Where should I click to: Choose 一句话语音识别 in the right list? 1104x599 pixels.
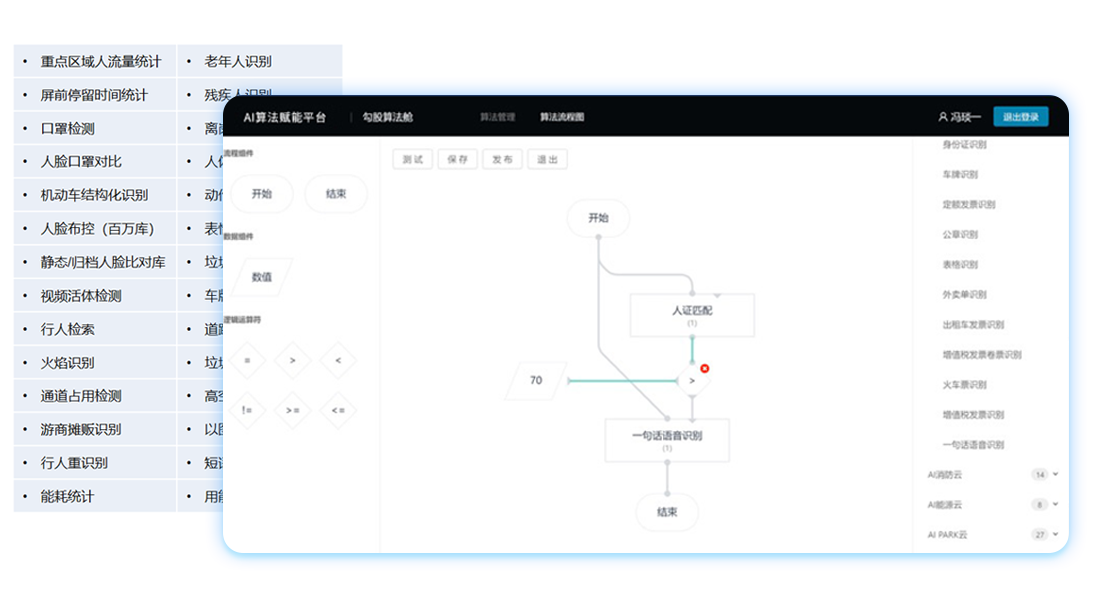coord(973,445)
